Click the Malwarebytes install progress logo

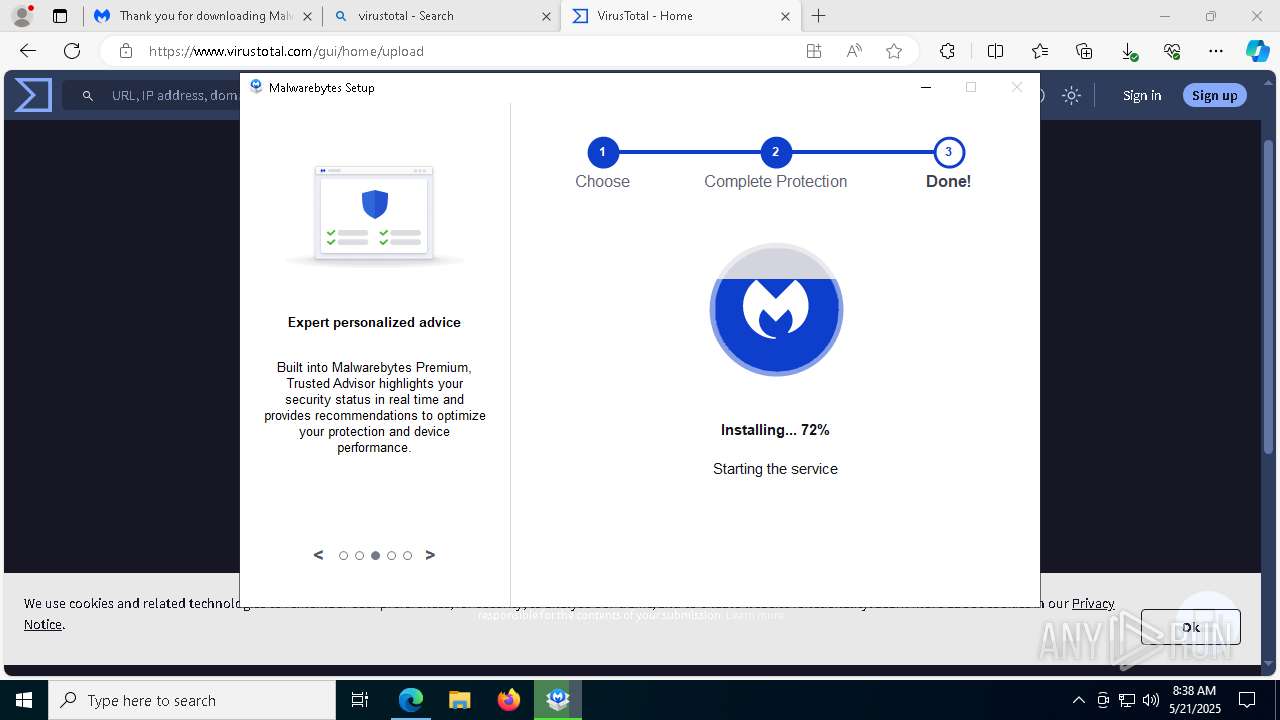pos(776,309)
